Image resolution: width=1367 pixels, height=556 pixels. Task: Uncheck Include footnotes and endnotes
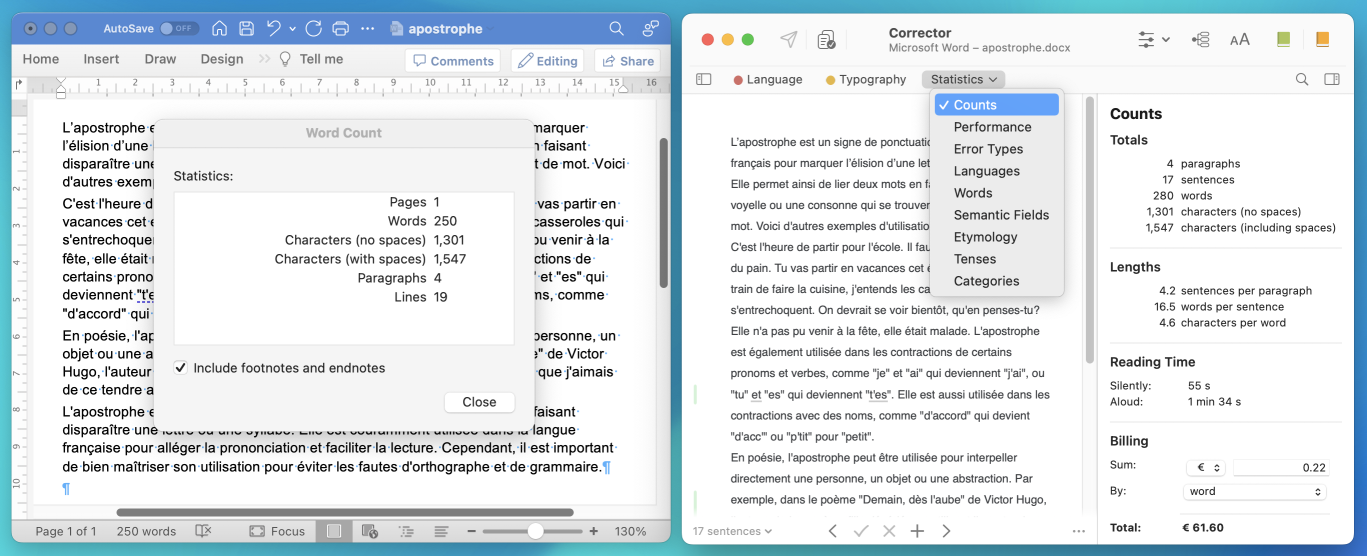click(181, 368)
